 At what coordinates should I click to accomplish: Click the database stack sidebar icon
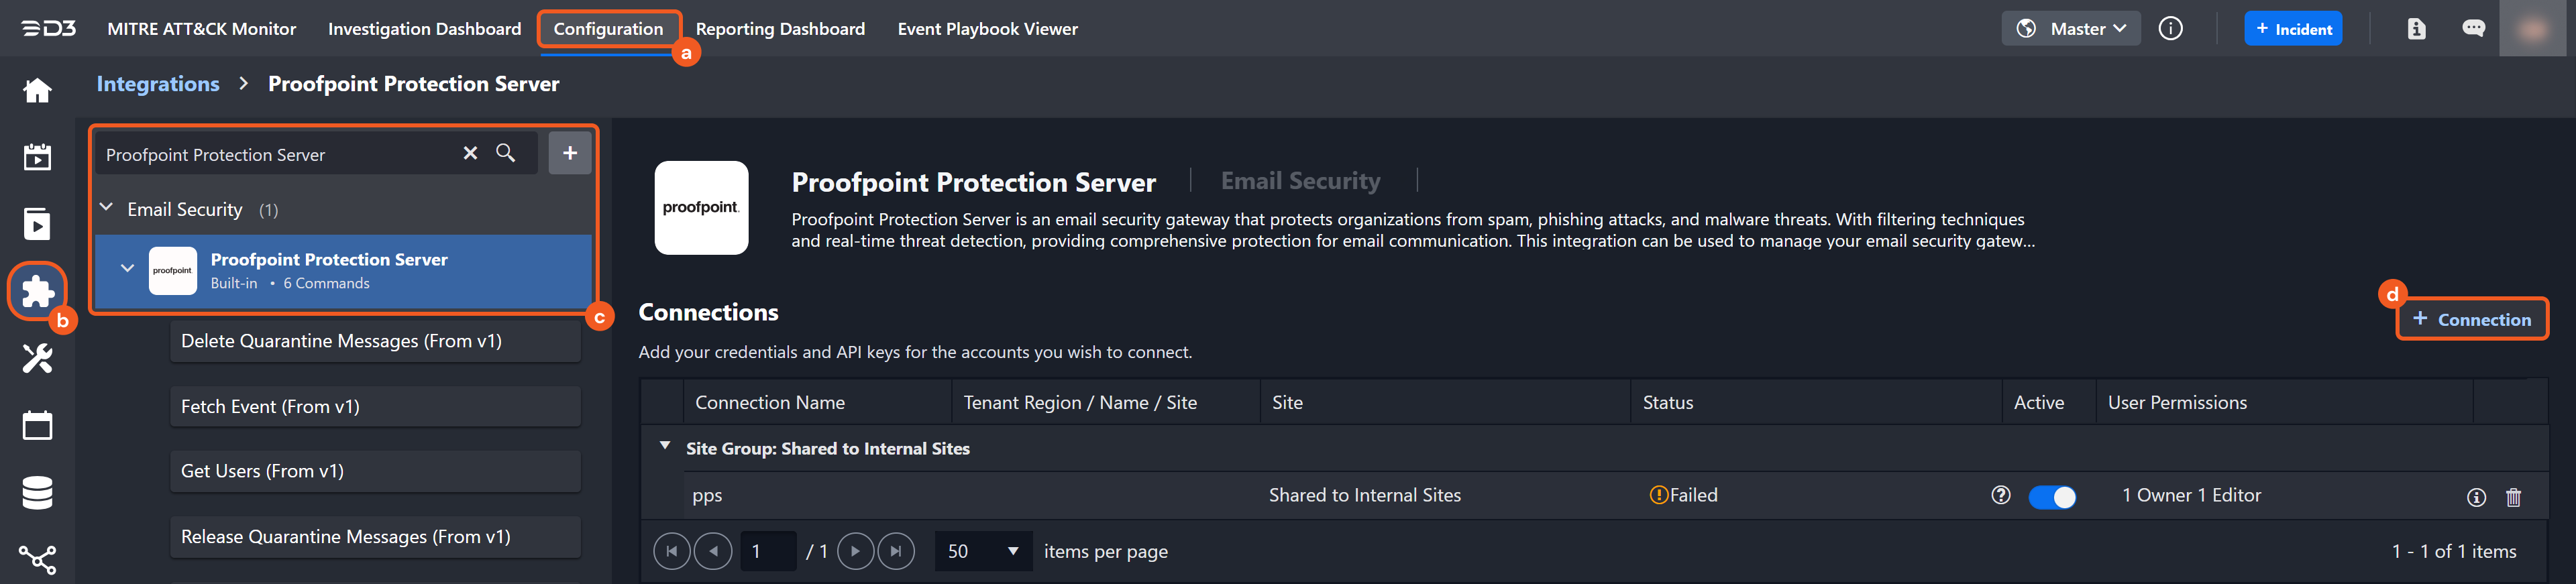pyautogui.click(x=37, y=493)
